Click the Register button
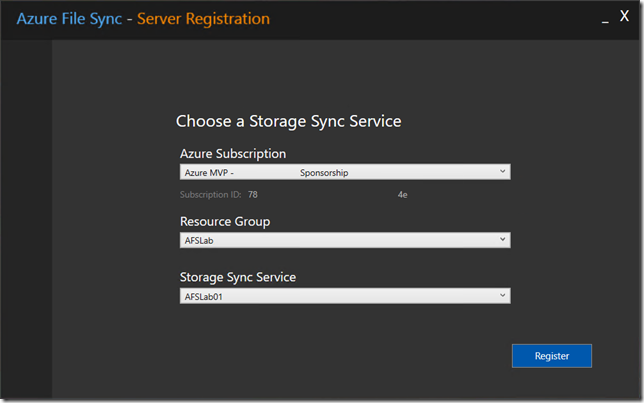 (552, 356)
